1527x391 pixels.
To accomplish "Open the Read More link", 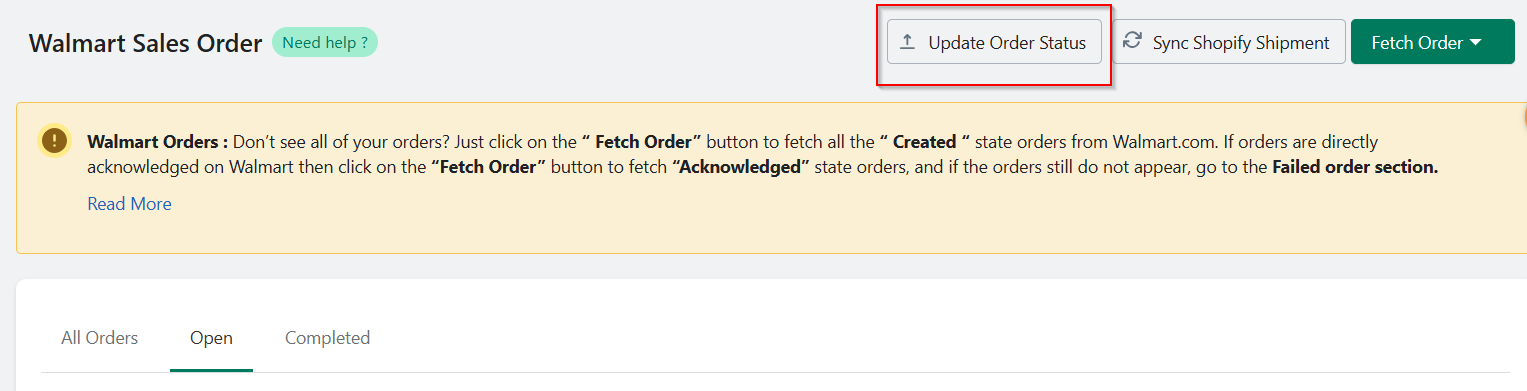I will 129,204.
